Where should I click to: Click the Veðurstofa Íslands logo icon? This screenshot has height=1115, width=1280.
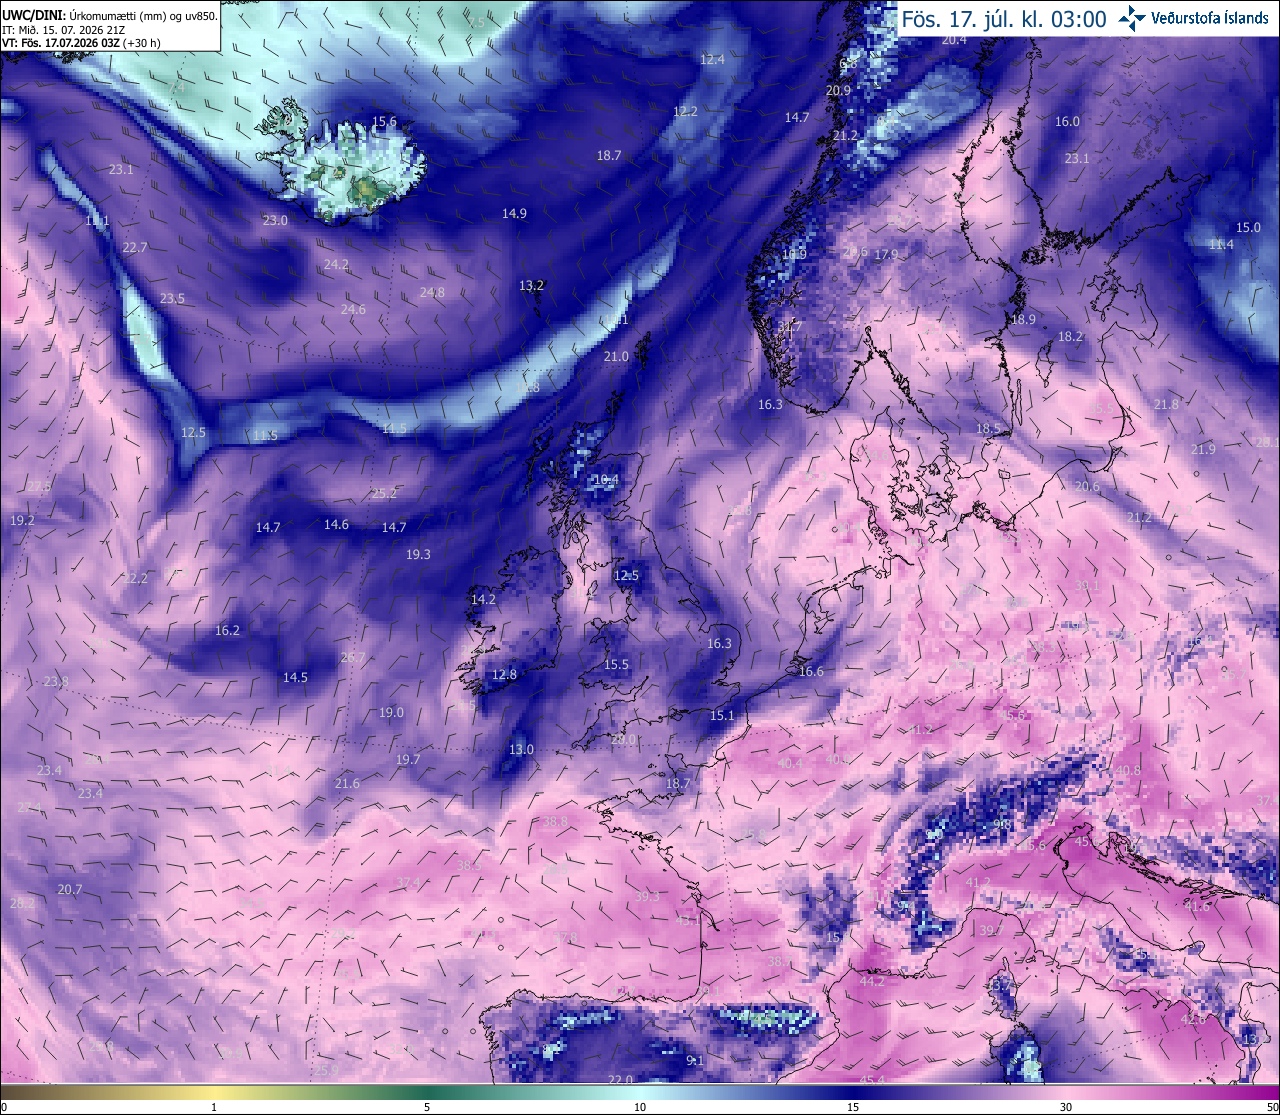click(x=1131, y=18)
